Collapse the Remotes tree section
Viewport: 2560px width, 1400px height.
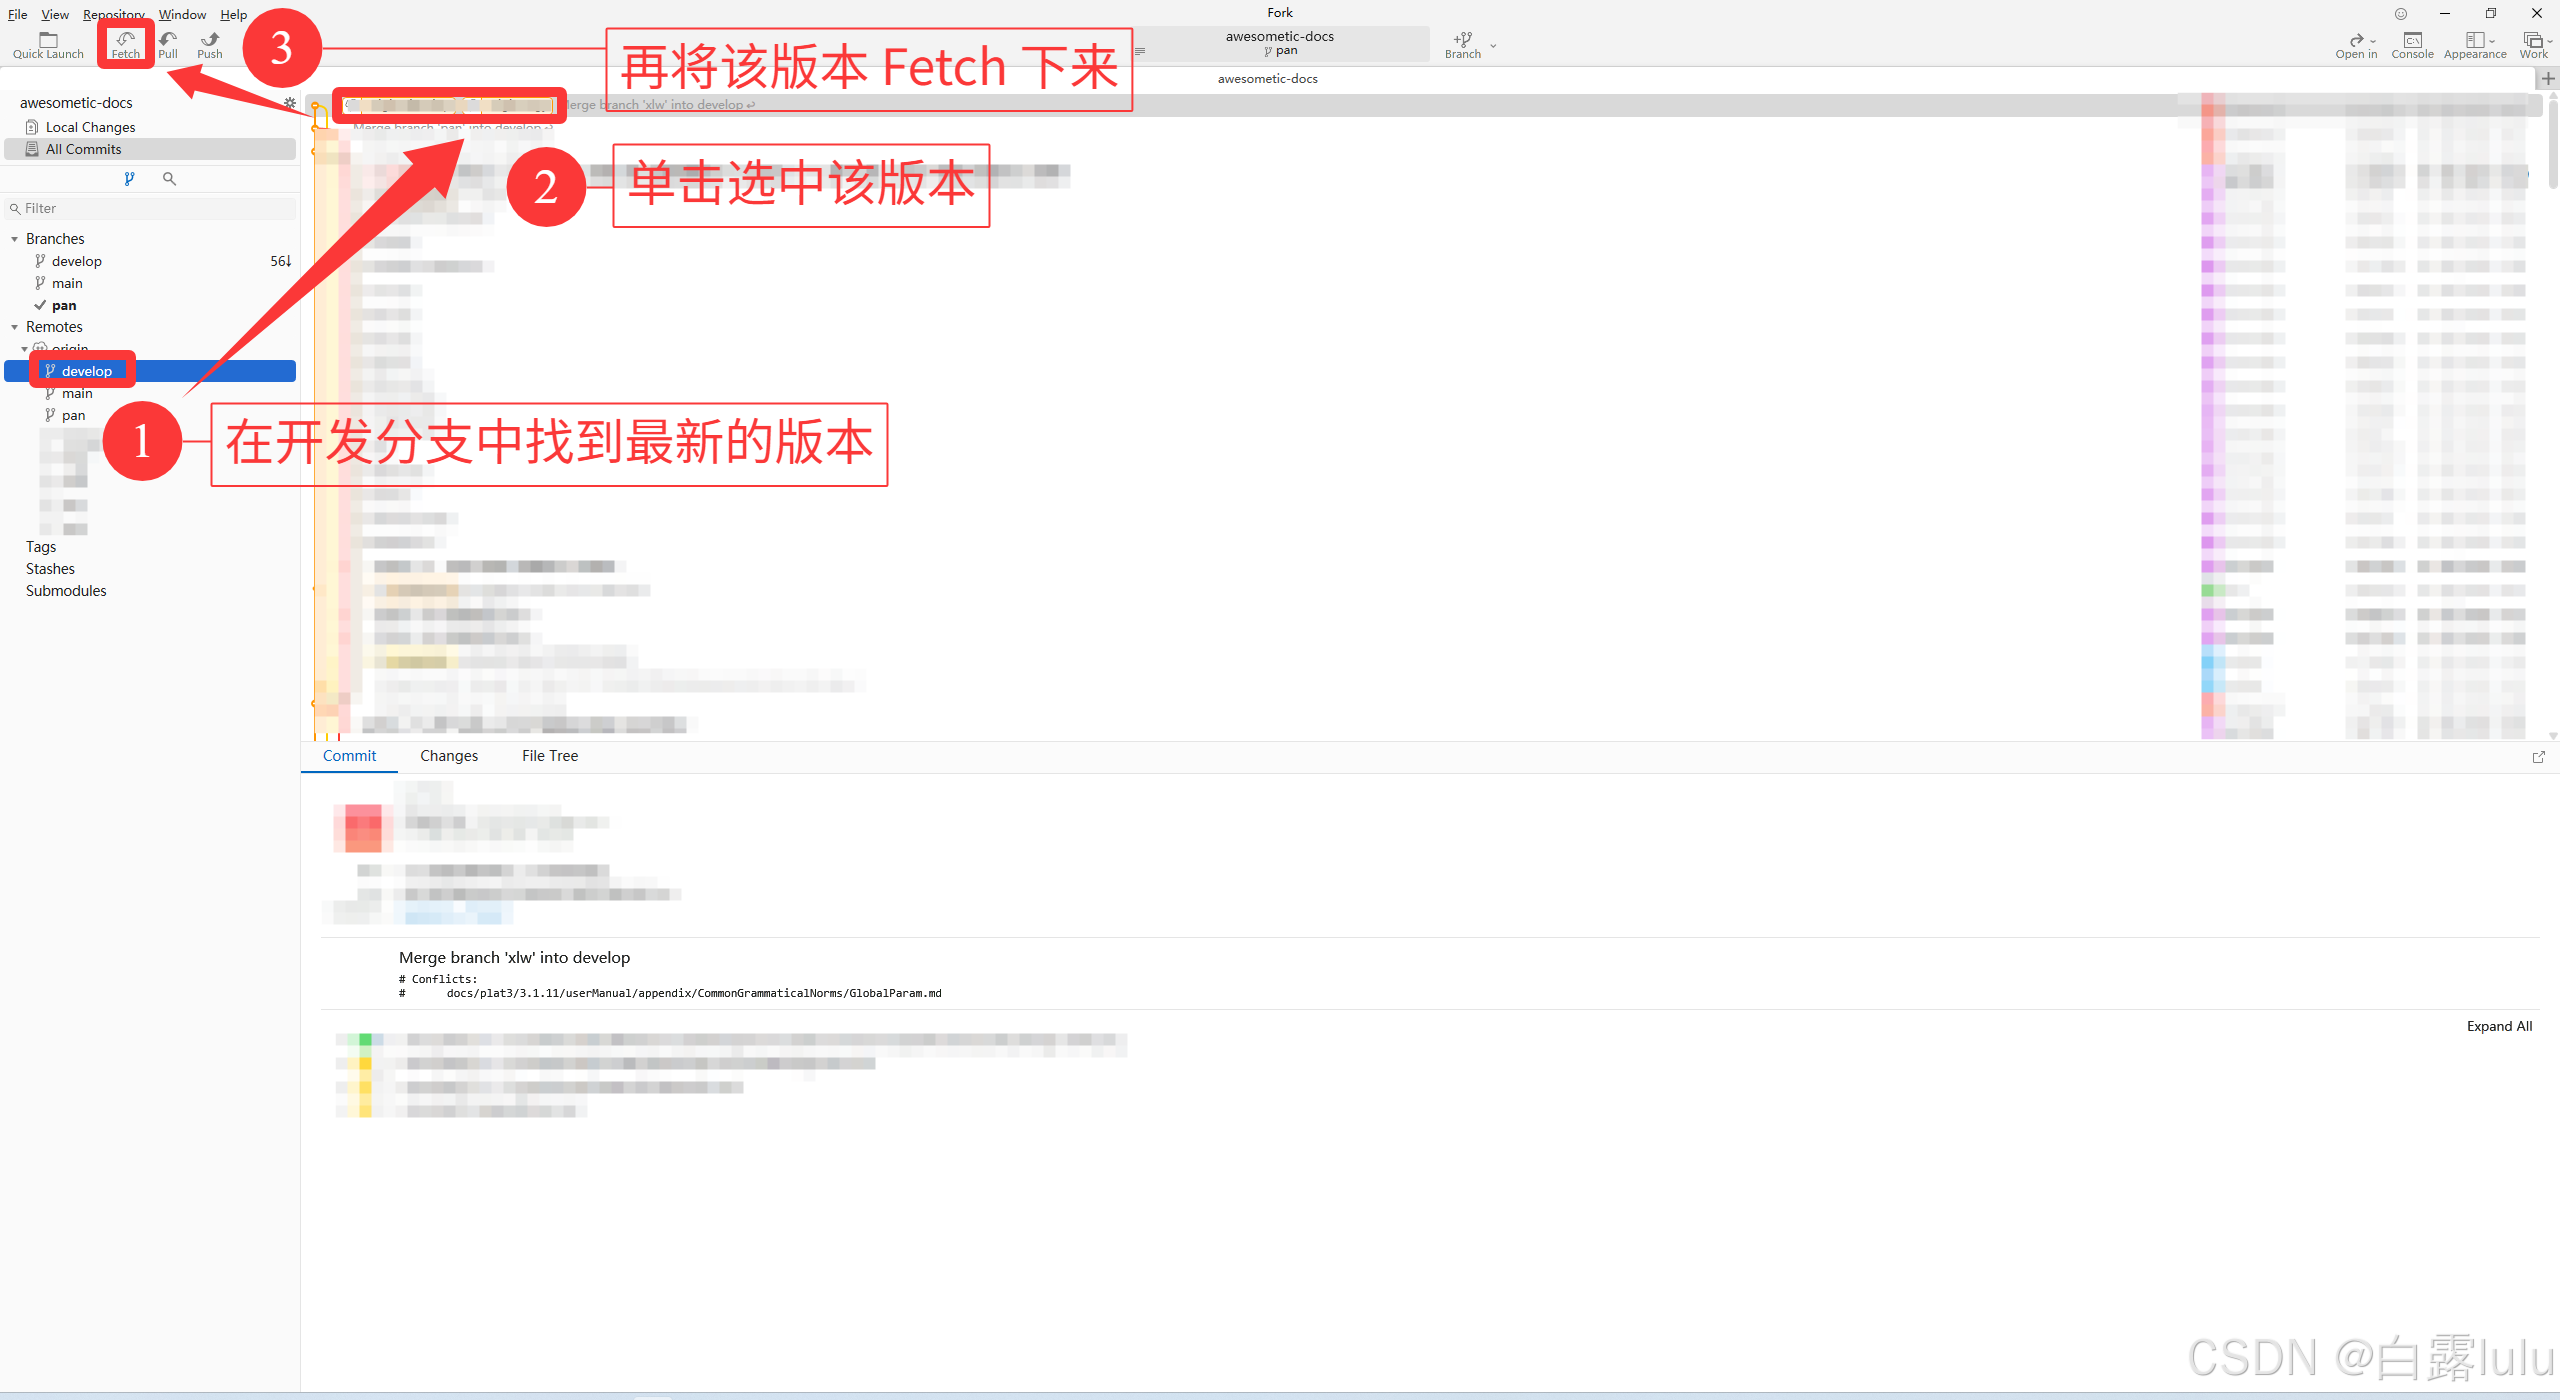coord(15,327)
